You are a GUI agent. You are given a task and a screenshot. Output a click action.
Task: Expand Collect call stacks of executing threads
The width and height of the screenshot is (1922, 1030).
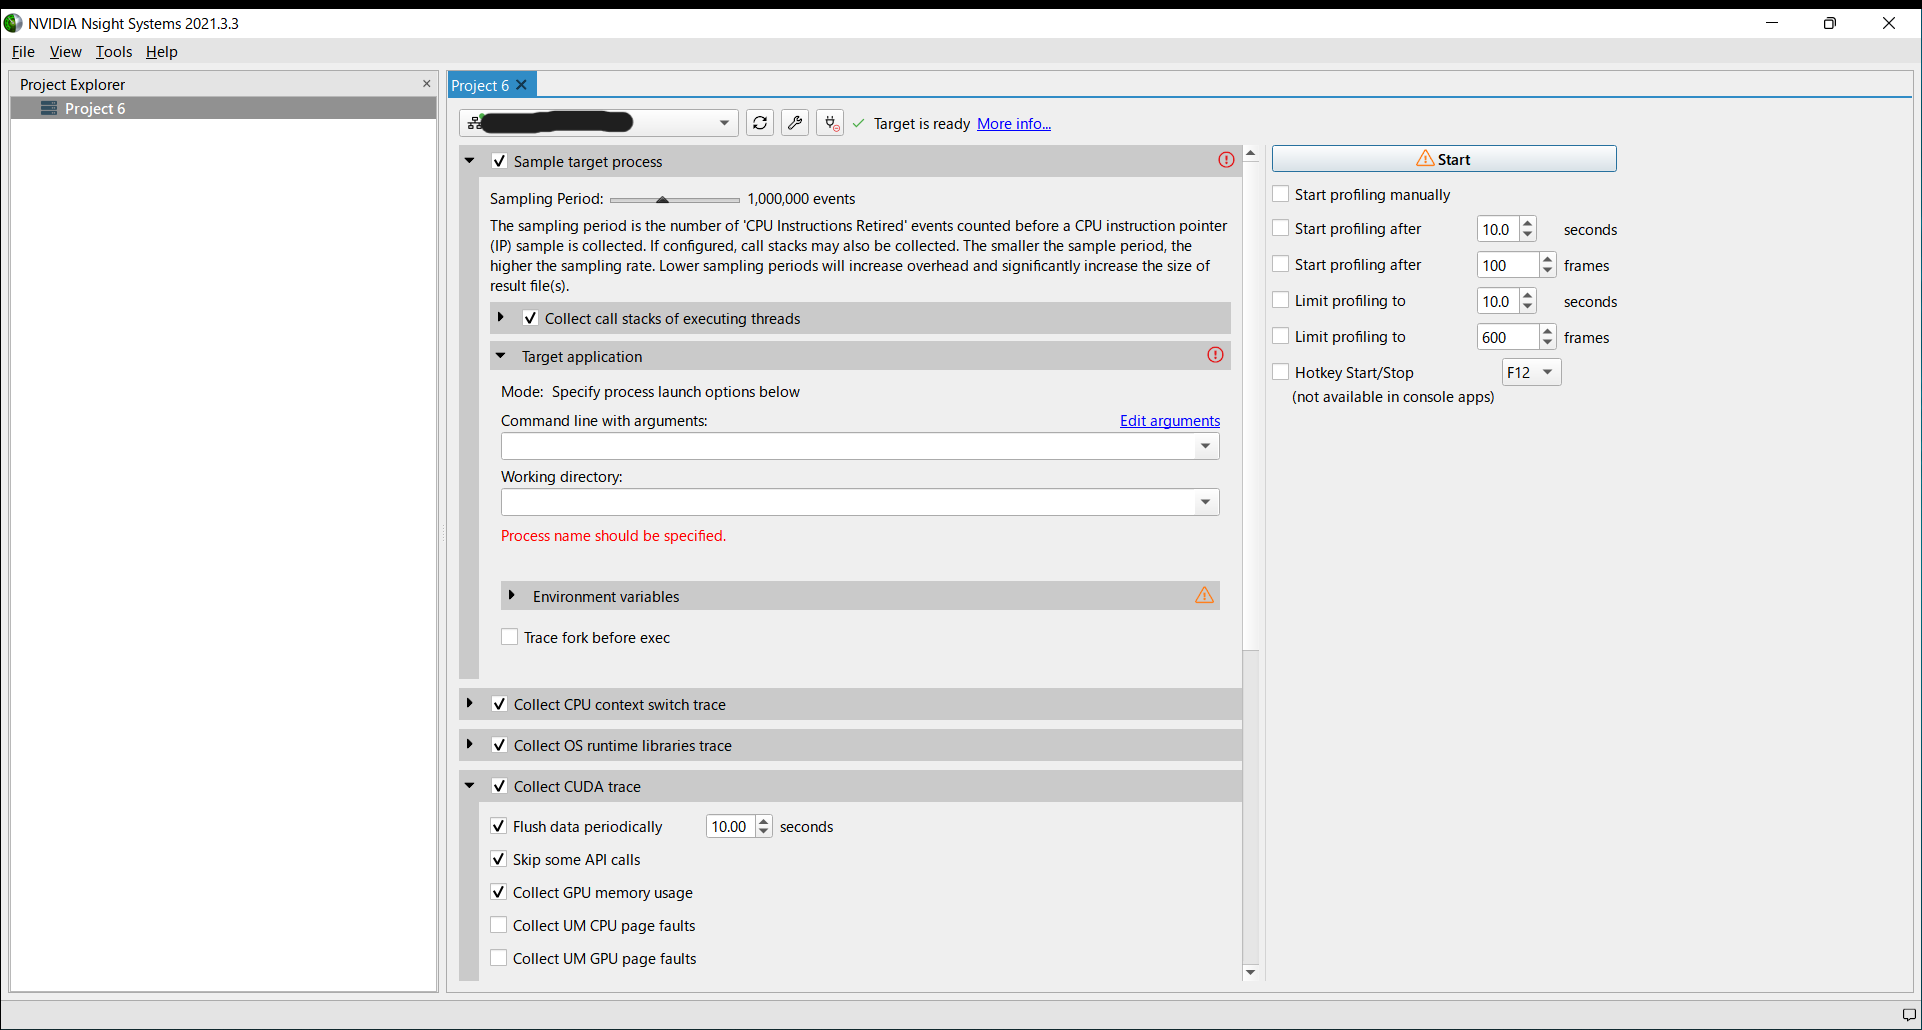[x=501, y=318]
